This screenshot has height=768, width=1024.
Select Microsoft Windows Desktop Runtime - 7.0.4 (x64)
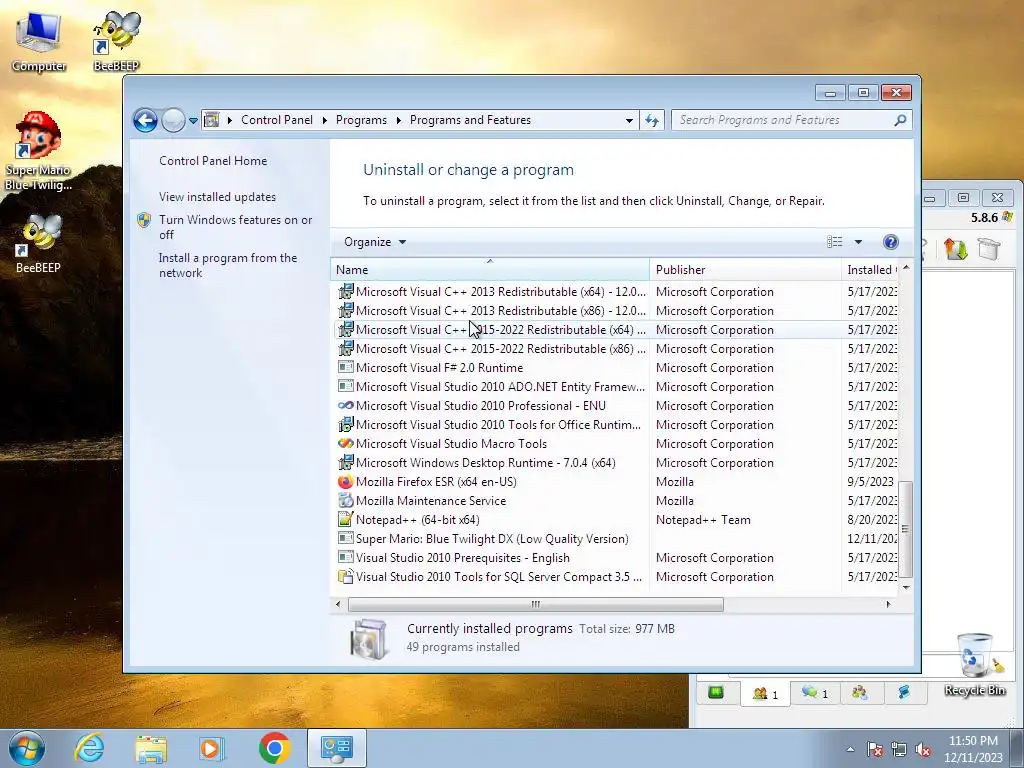tap(486, 463)
